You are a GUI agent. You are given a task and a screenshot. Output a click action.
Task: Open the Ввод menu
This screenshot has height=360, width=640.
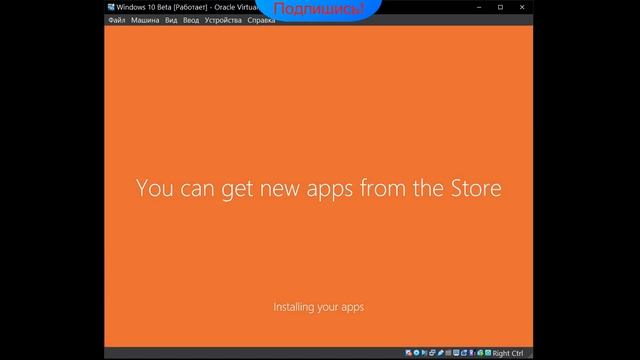(191, 20)
